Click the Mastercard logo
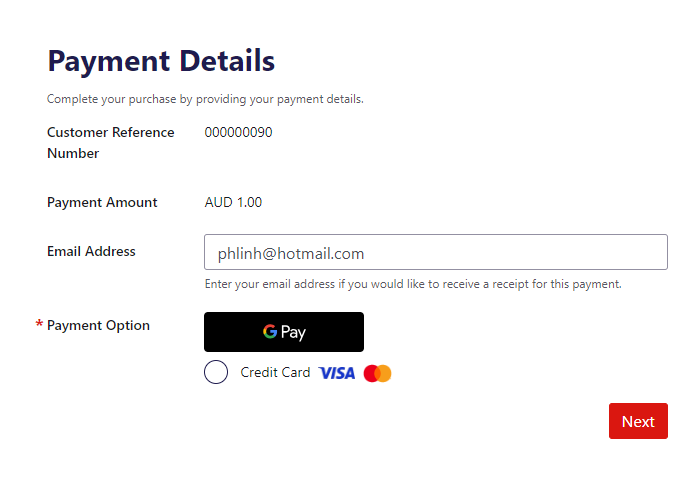Image resolution: width=695 pixels, height=477 pixels. coord(377,373)
